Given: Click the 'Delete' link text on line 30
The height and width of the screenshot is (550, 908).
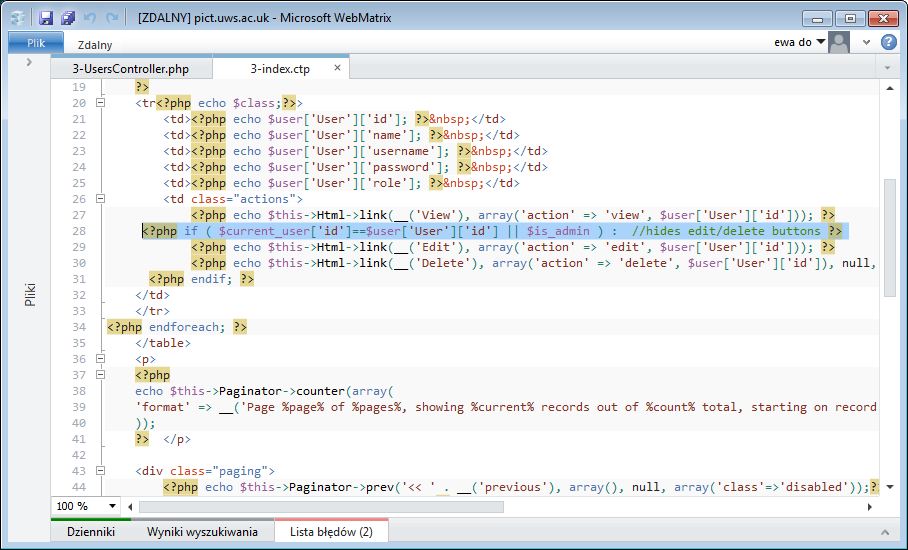Looking at the screenshot, I should pos(442,263).
